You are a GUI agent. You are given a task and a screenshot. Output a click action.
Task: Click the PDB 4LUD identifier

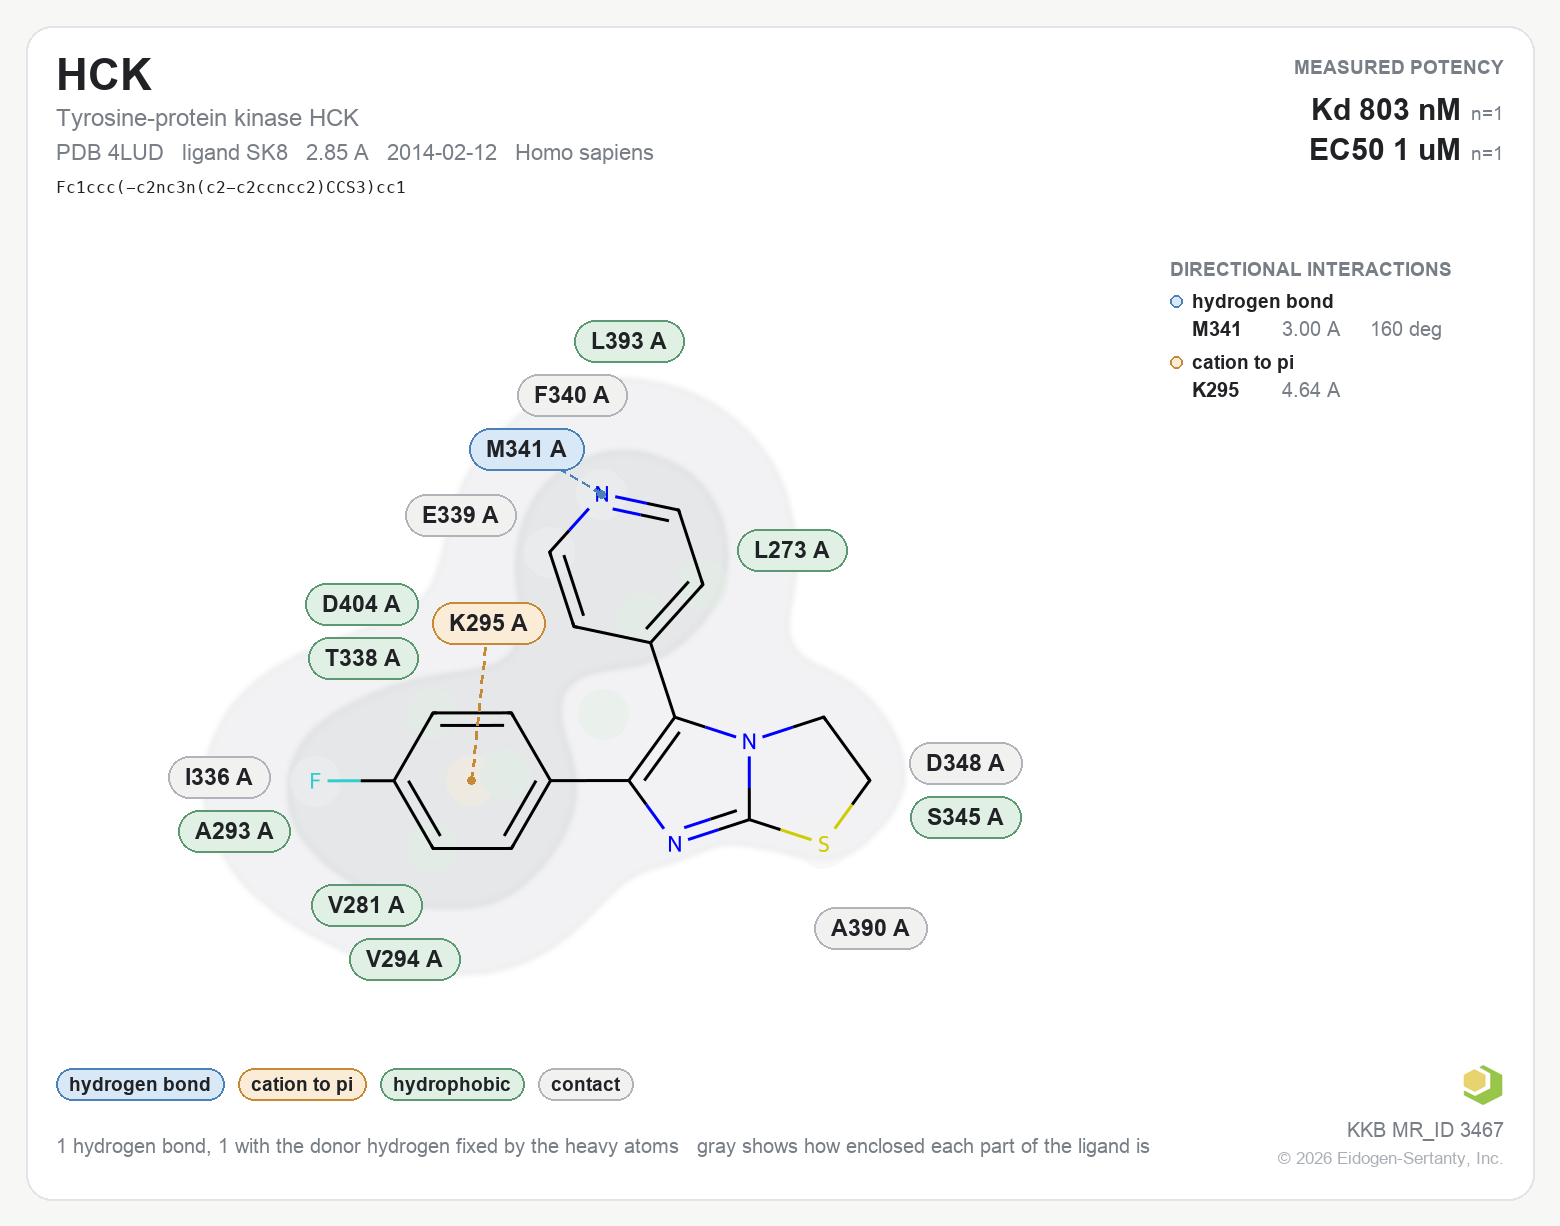pyautogui.click(x=110, y=153)
